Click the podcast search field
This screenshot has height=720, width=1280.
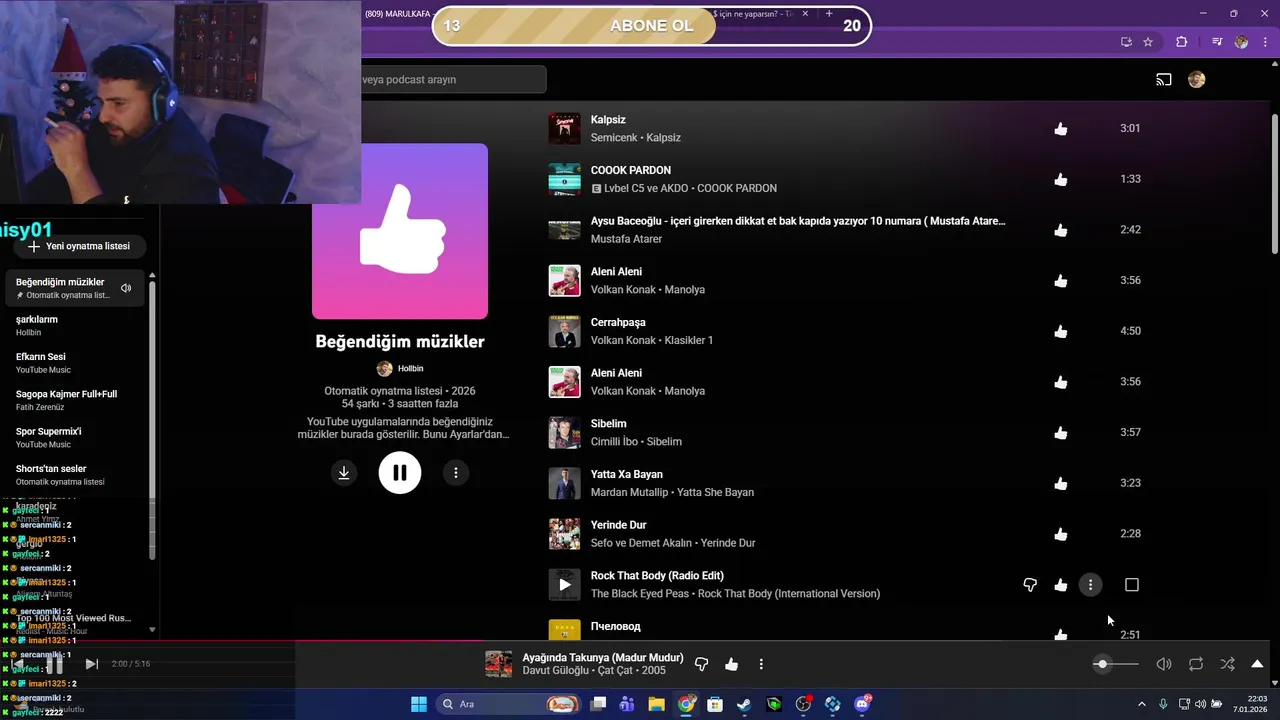pos(453,80)
